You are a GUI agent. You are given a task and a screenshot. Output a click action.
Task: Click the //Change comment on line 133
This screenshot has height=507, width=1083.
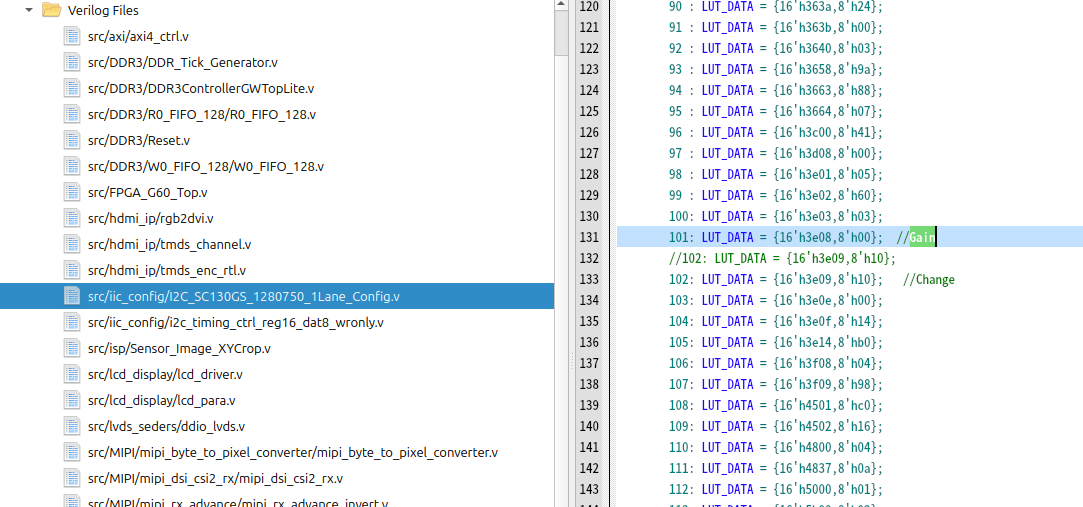point(929,279)
